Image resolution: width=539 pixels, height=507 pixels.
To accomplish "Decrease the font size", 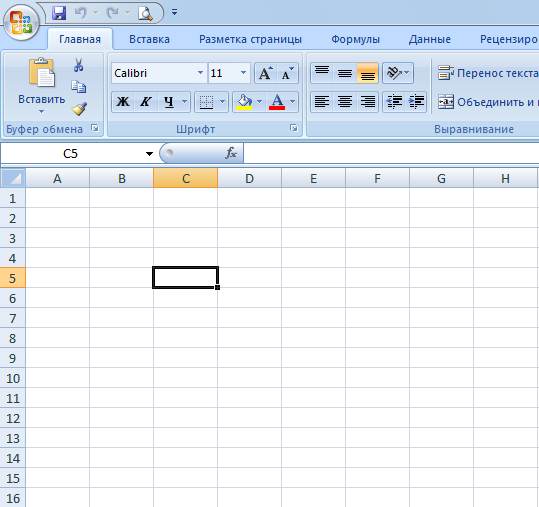I will (x=288, y=73).
